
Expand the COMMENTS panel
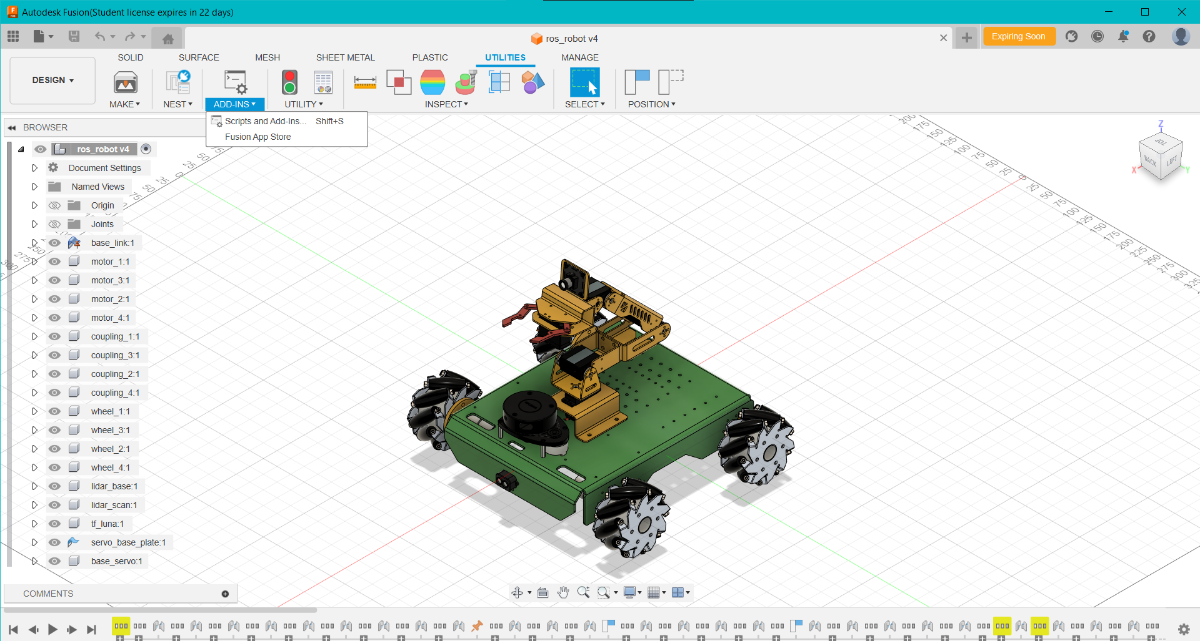pos(225,594)
